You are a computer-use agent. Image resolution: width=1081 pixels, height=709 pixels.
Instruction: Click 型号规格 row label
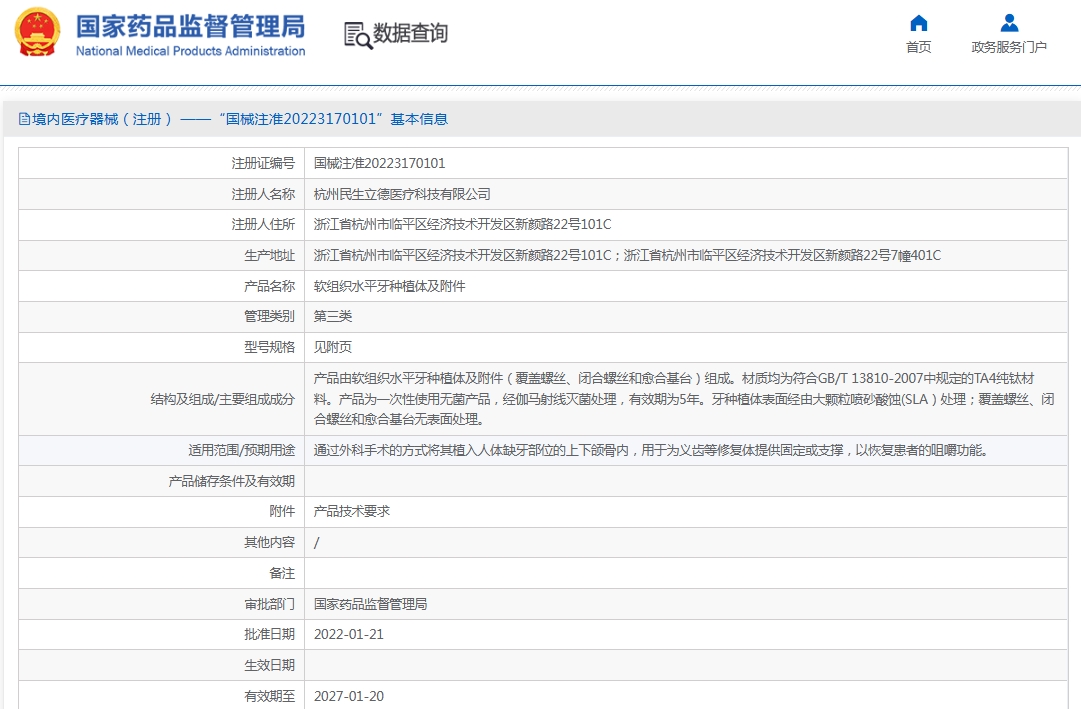click(x=269, y=347)
